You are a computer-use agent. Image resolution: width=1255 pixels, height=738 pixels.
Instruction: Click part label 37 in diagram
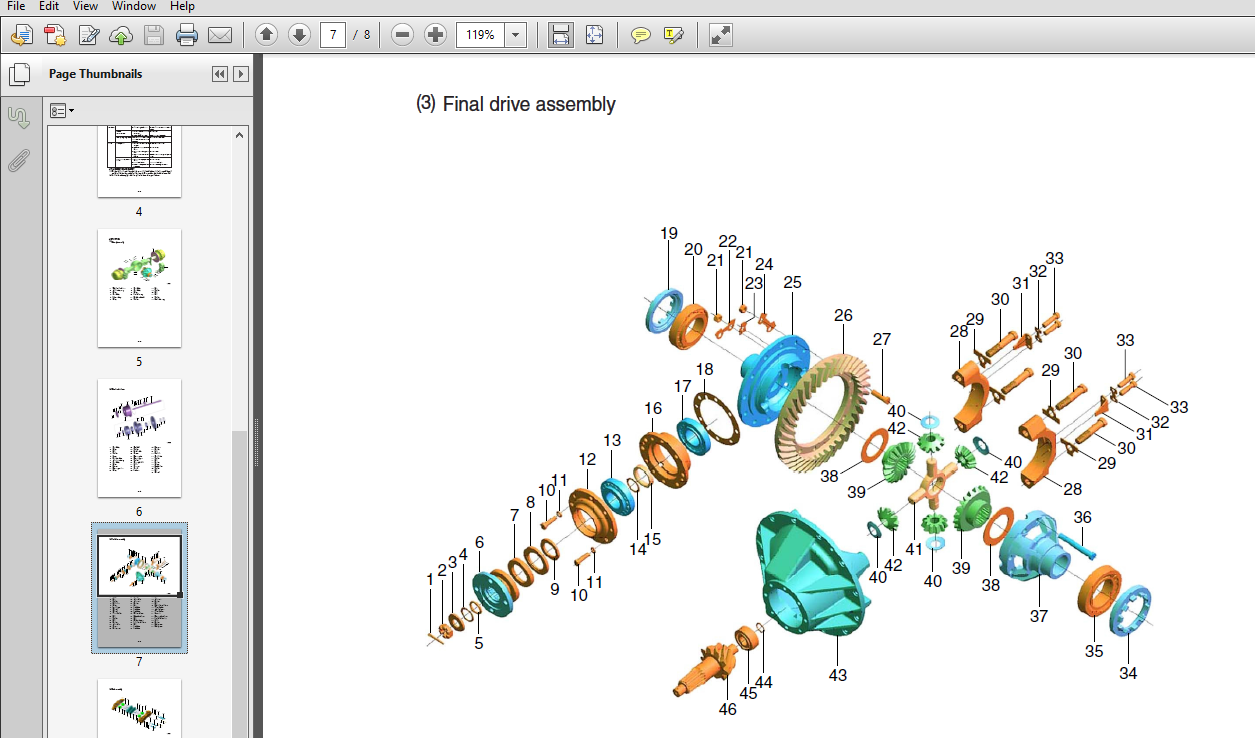(1039, 616)
